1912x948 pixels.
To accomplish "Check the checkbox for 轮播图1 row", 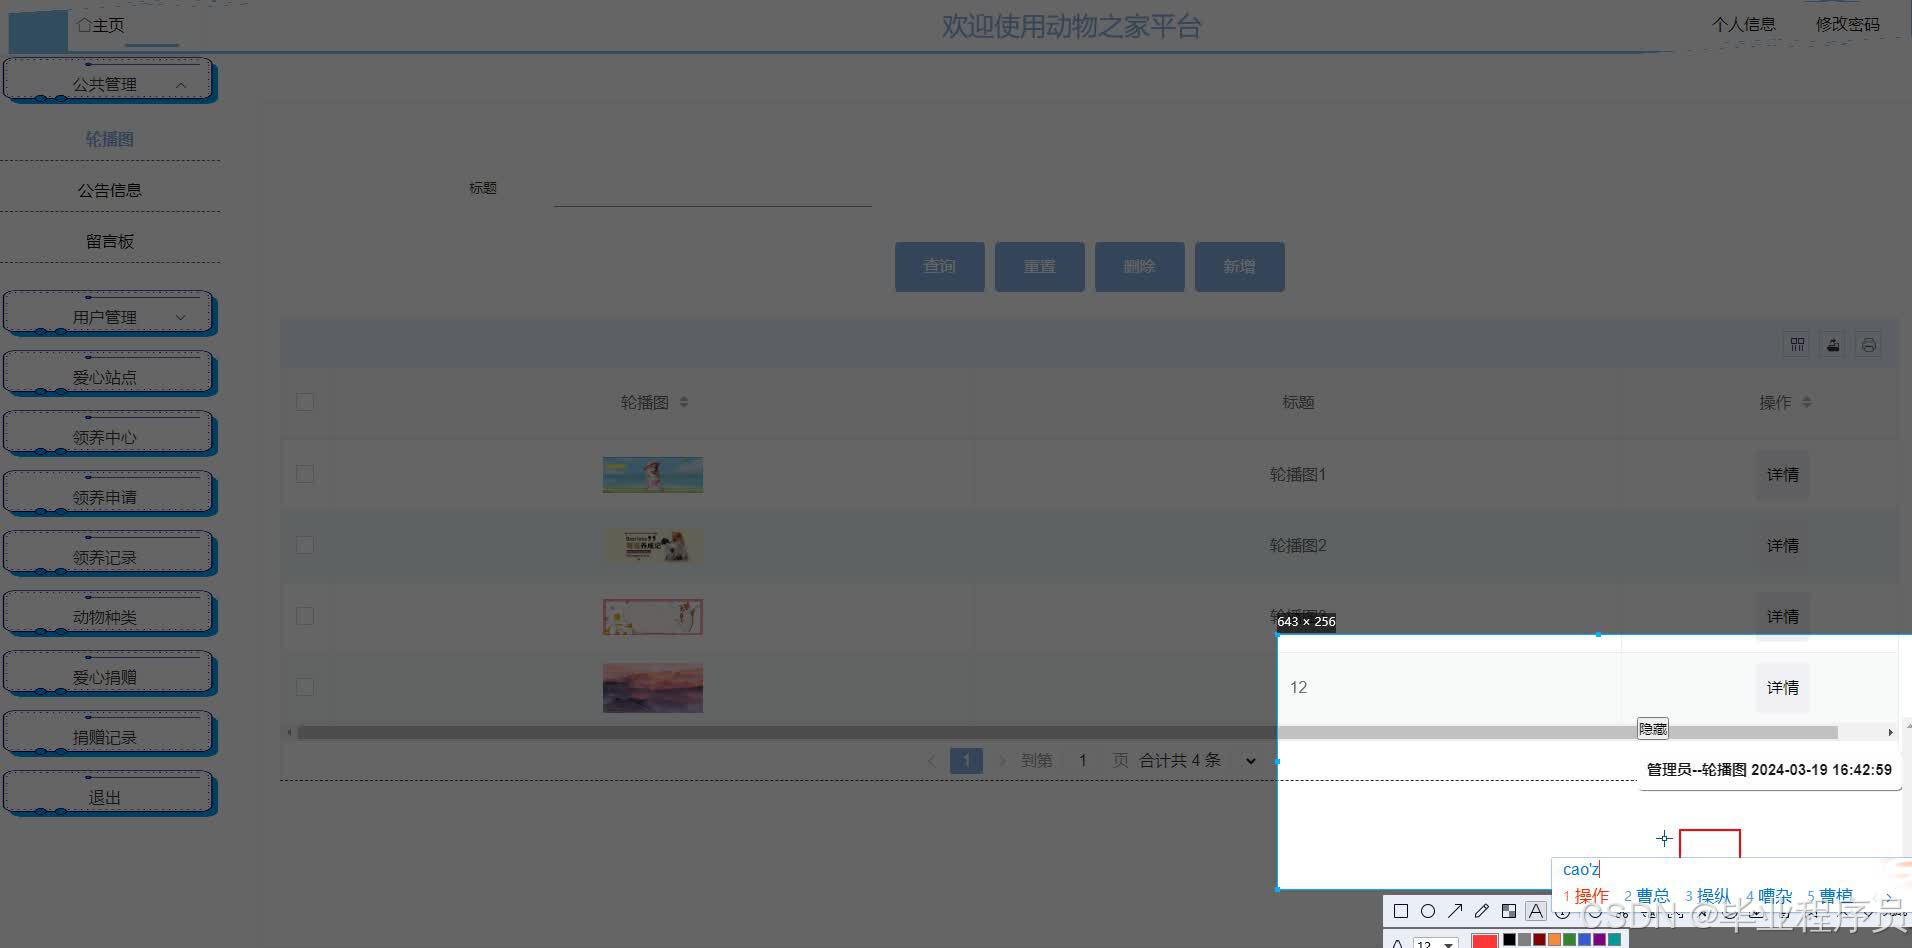I will click(305, 473).
